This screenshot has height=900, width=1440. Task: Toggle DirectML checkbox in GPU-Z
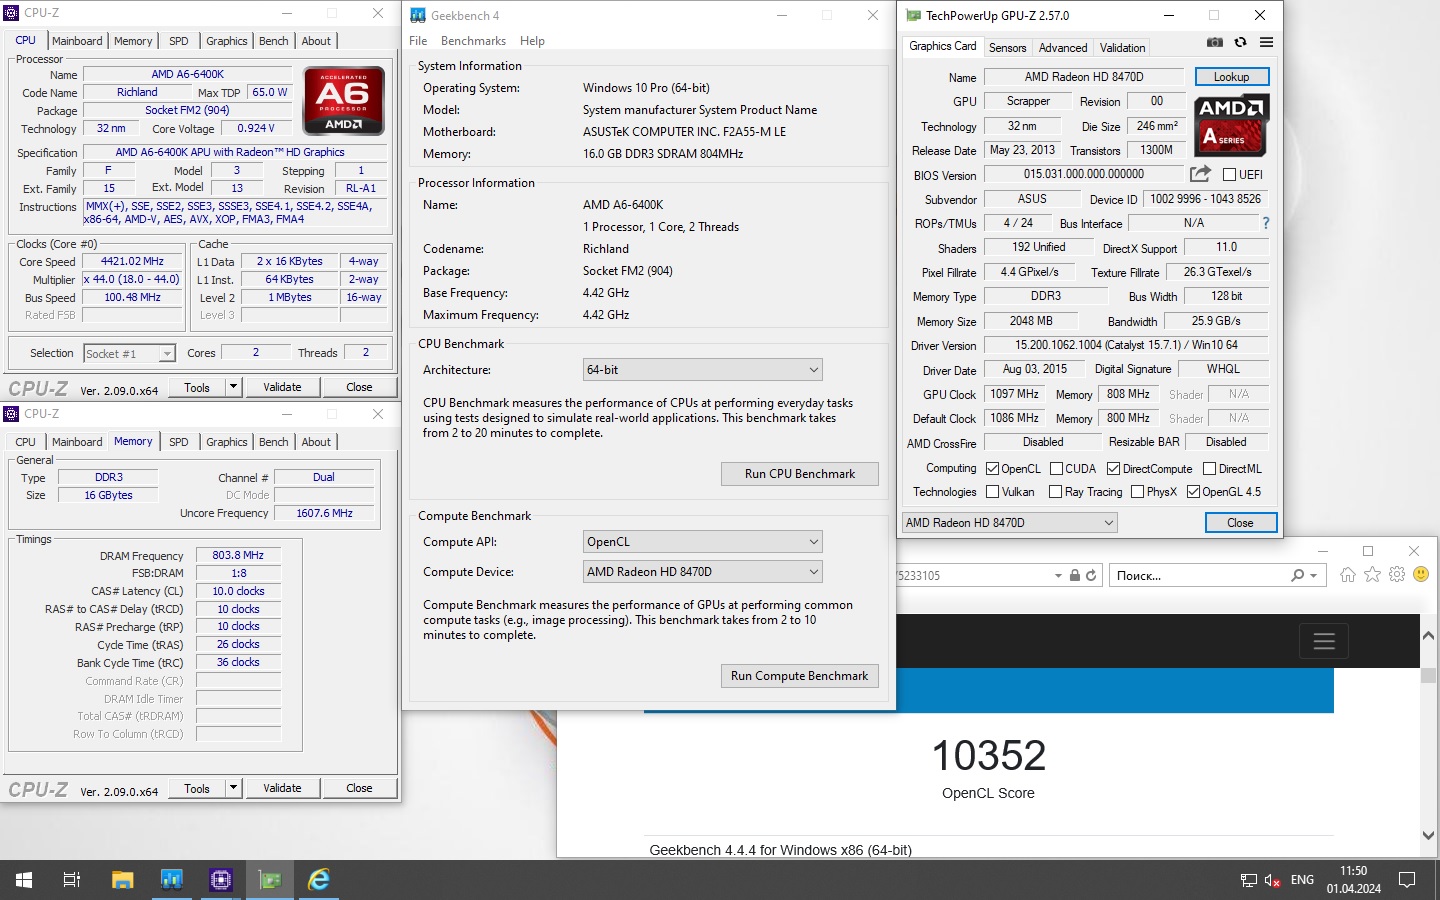(1209, 469)
